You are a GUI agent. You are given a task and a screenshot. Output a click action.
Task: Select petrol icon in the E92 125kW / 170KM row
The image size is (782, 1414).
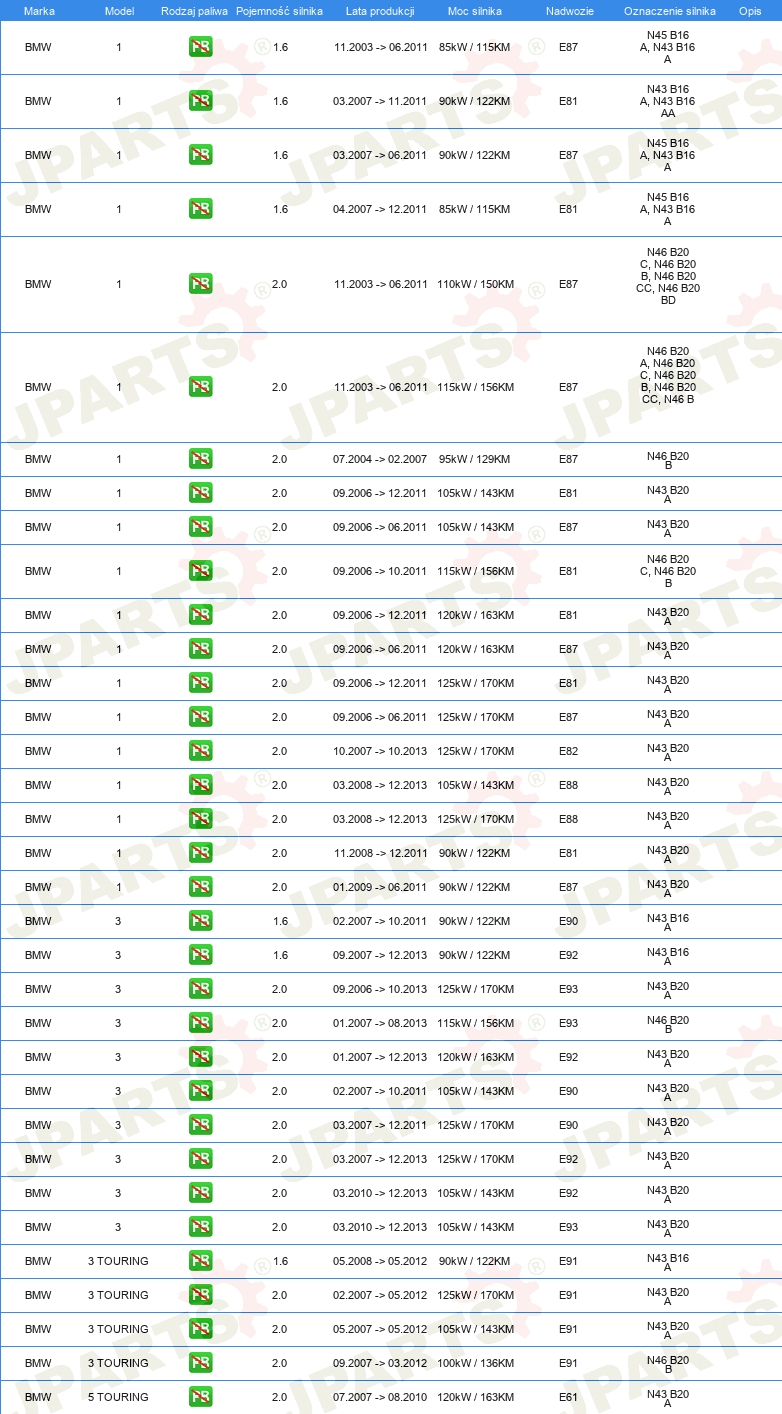[x=200, y=1159]
